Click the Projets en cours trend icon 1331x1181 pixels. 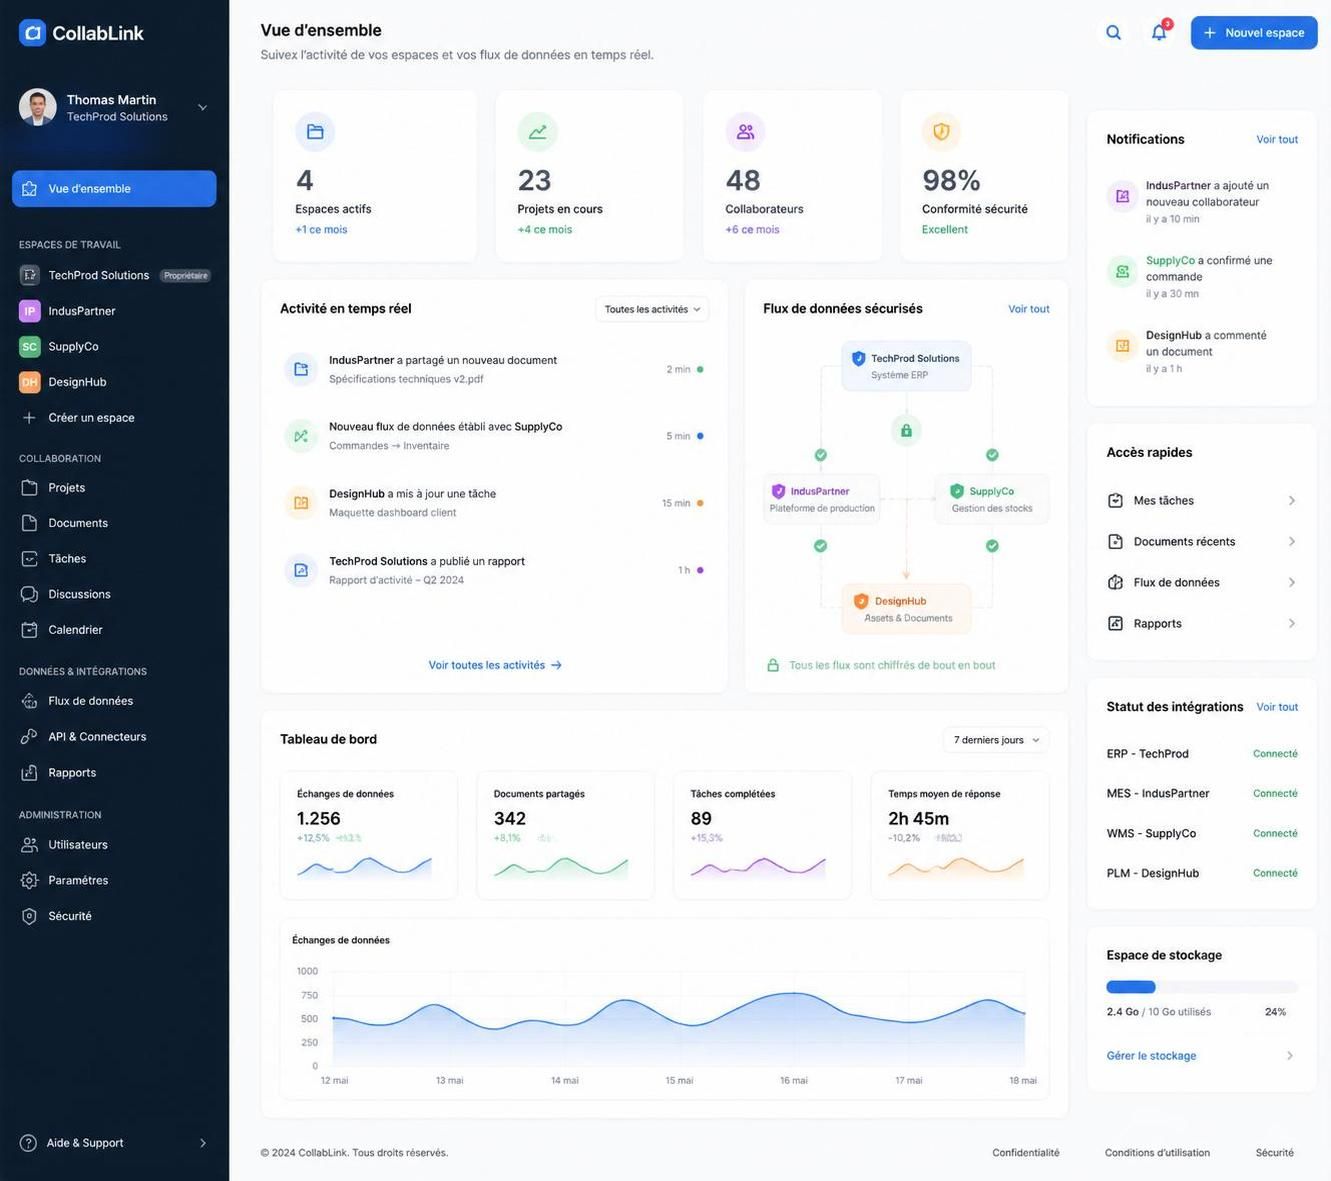pyautogui.click(x=537, y=131)
